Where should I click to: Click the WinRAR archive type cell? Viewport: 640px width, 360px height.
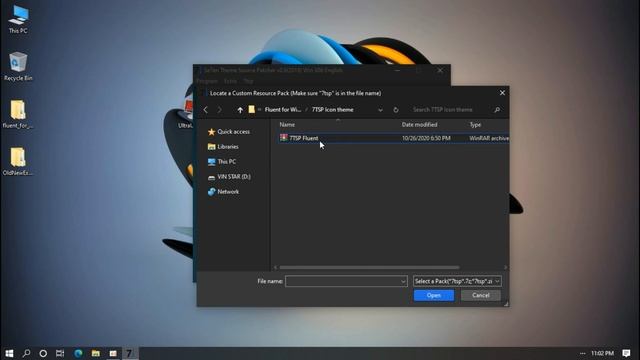tap(489, 138)
